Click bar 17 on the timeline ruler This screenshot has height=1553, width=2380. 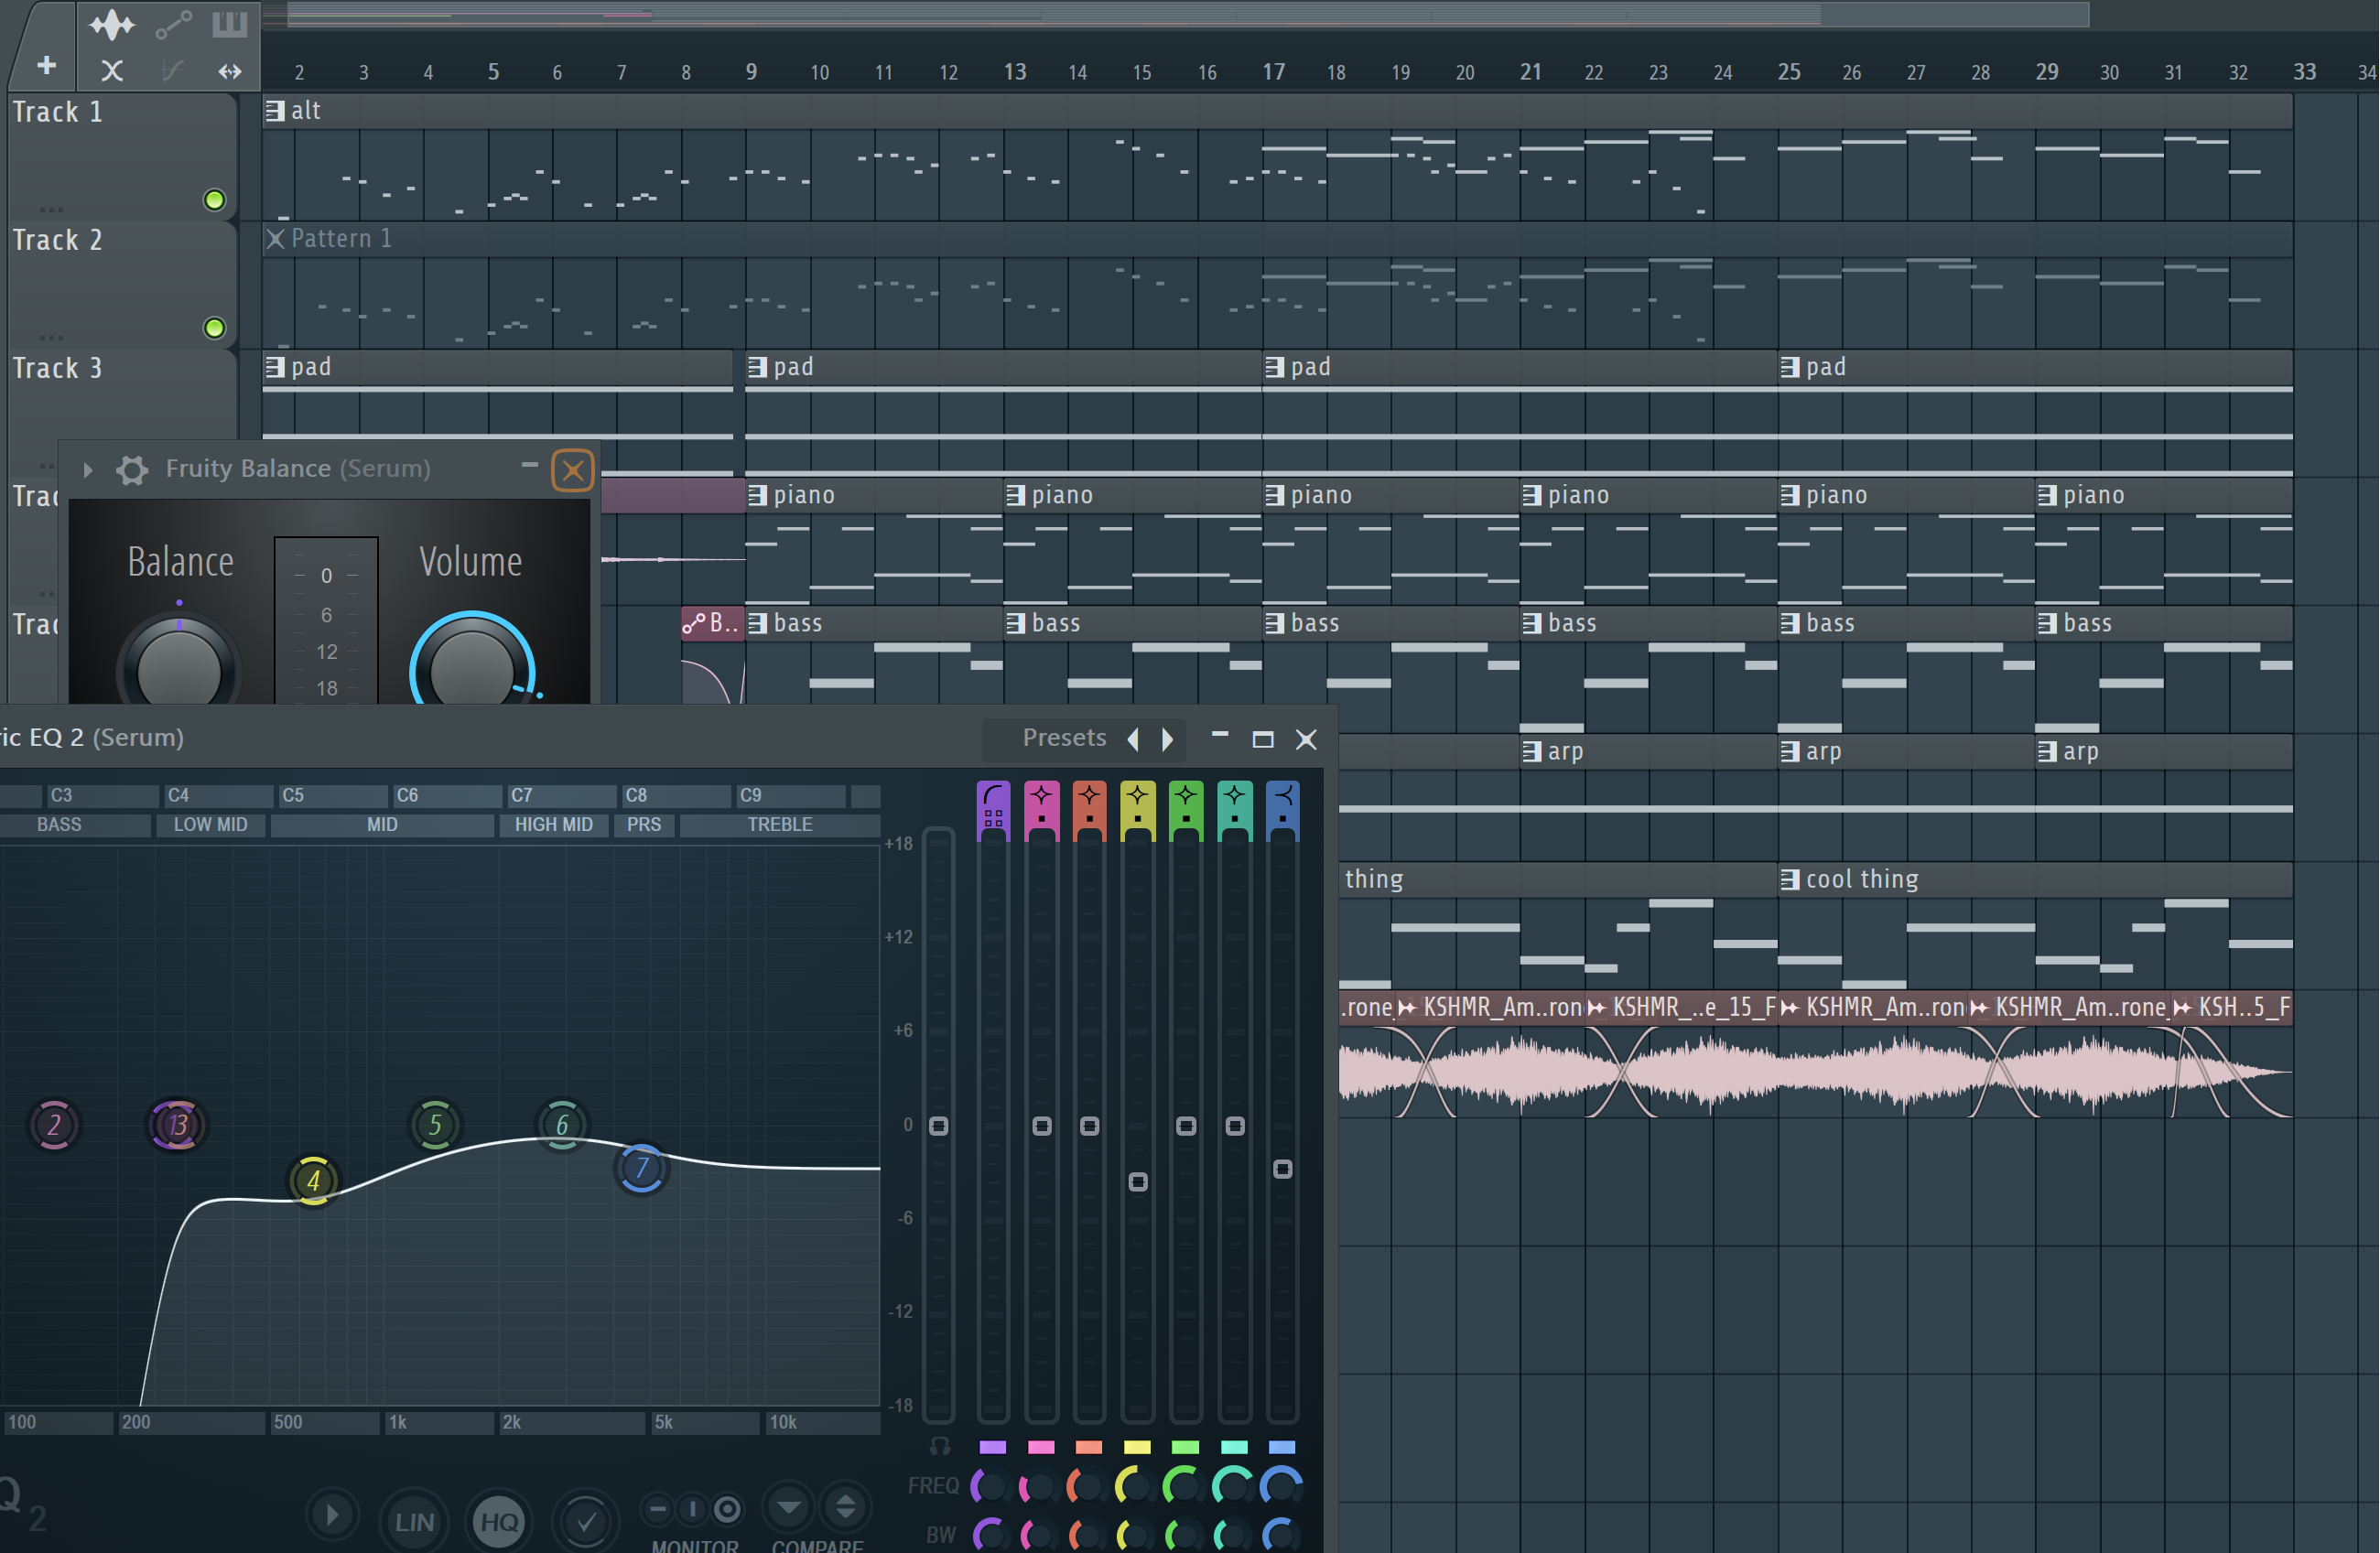tap(1273, 72)
